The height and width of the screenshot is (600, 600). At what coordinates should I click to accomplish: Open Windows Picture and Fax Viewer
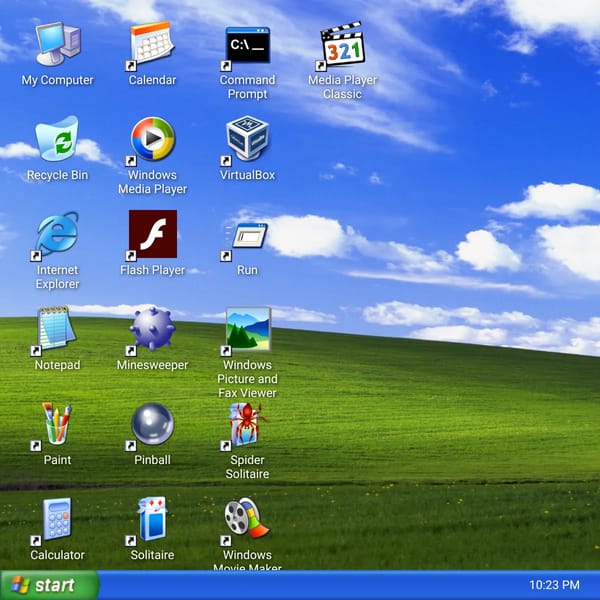(248, 329)
